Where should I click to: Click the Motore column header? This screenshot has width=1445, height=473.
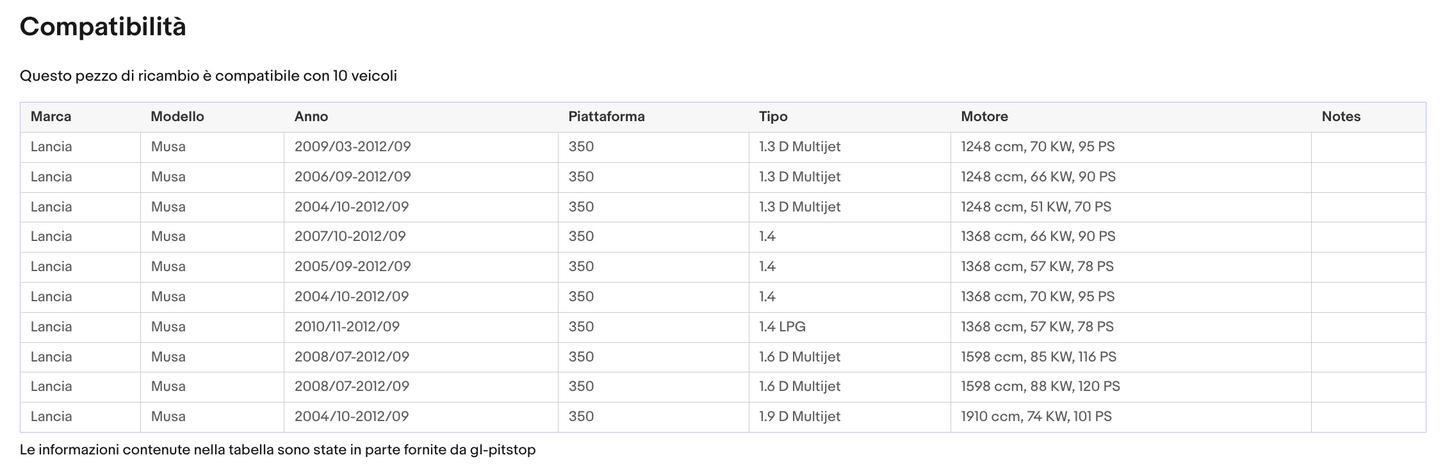pyautogui.click(x=984, y=117)
